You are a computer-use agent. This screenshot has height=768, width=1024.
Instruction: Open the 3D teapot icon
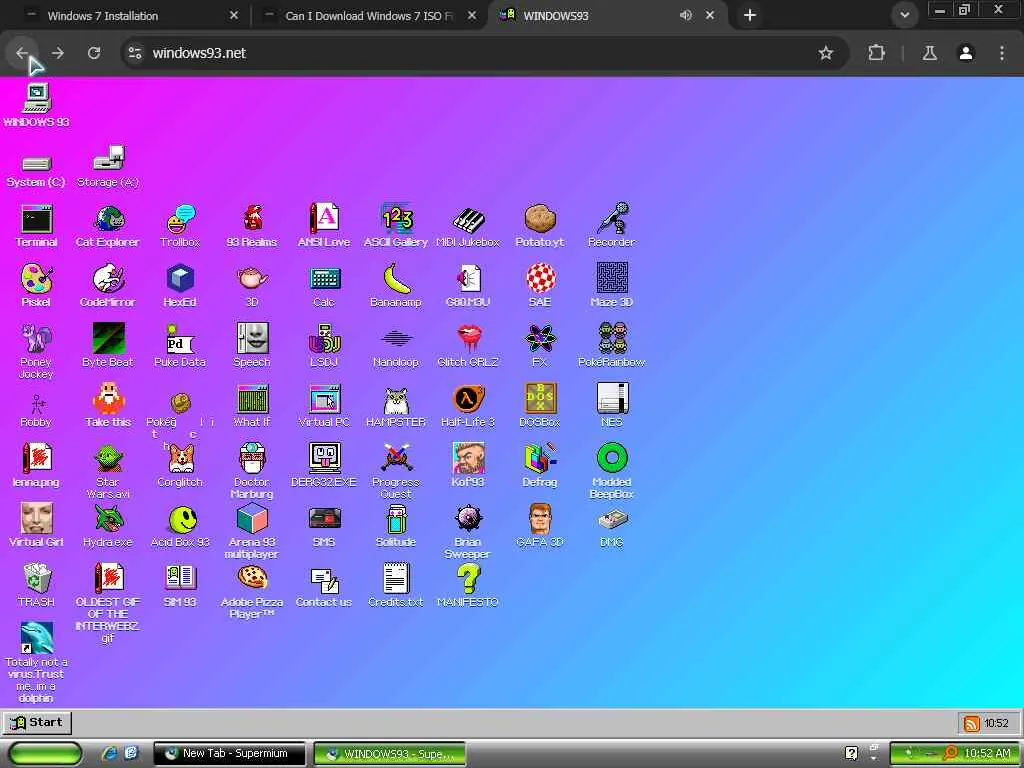point(252,286)
